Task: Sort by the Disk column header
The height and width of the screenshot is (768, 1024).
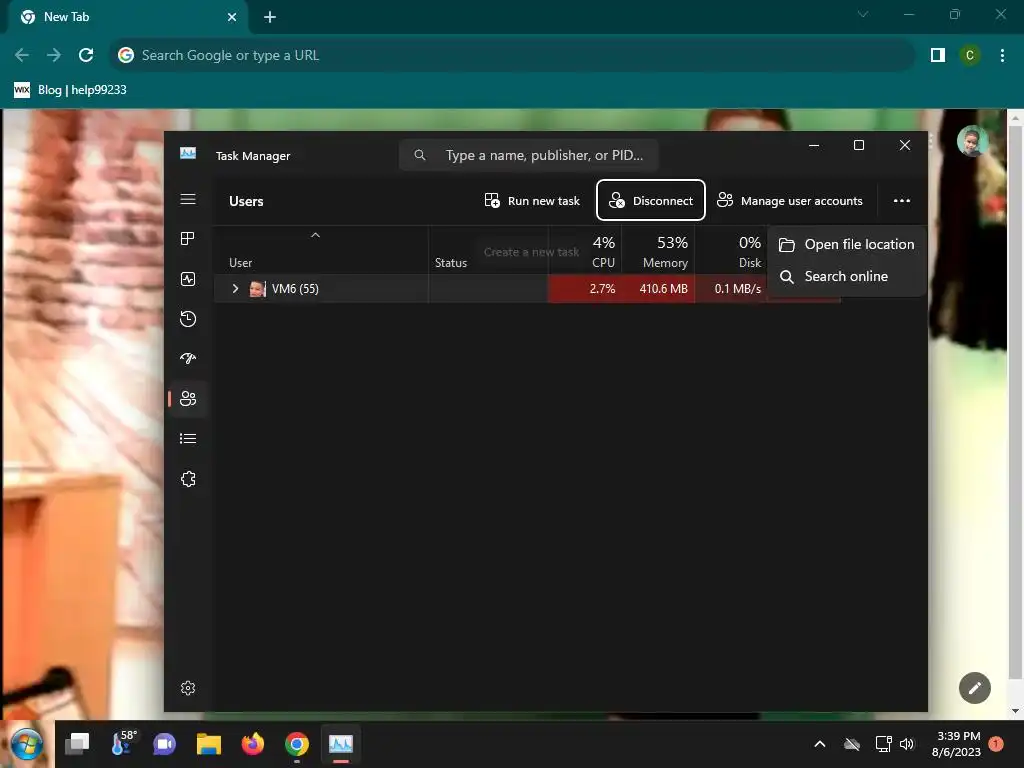Action: point(731,251)
